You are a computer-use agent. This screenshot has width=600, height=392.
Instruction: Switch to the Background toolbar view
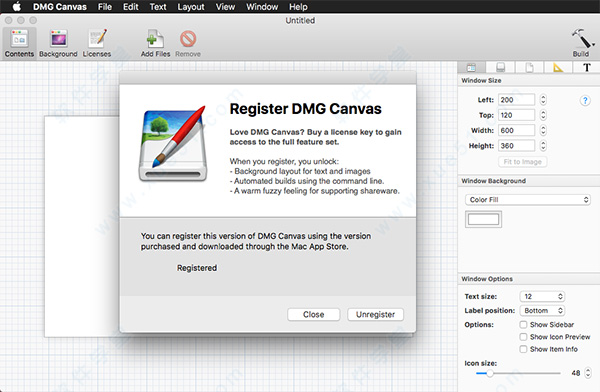(58, 43)
